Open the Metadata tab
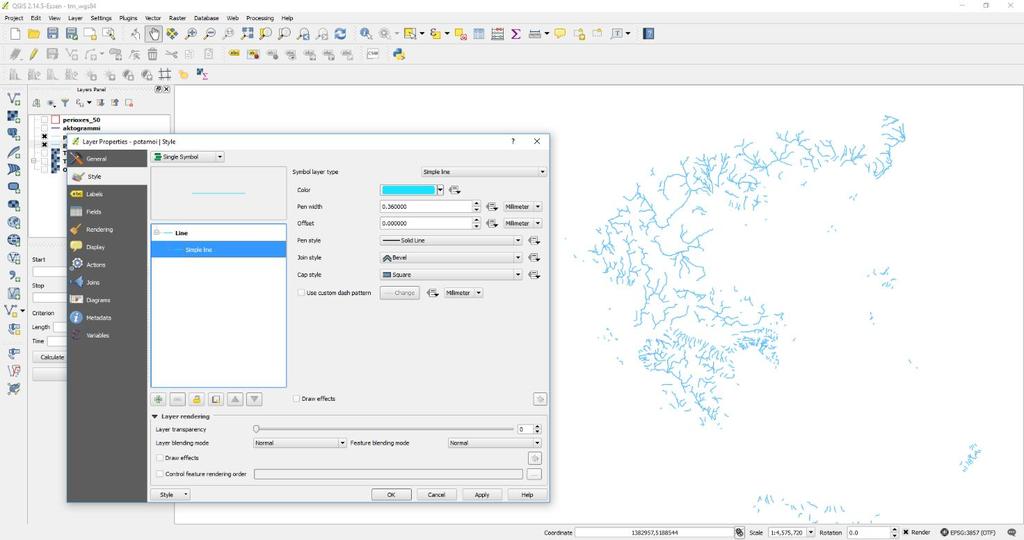Image resolution: width=1024 pixels, height=540 pixels. (107, 317)
